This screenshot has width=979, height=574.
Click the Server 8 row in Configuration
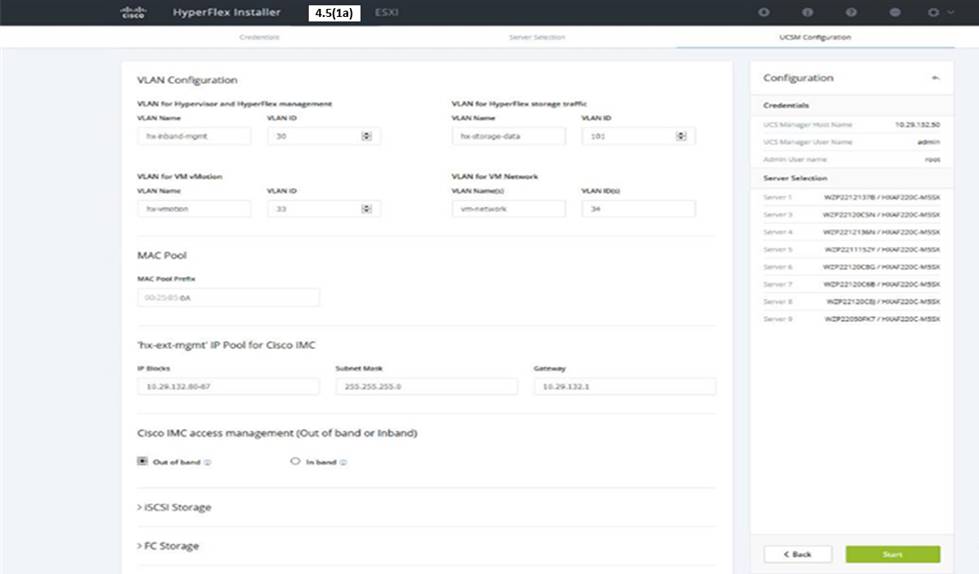(x=852, y=302)
